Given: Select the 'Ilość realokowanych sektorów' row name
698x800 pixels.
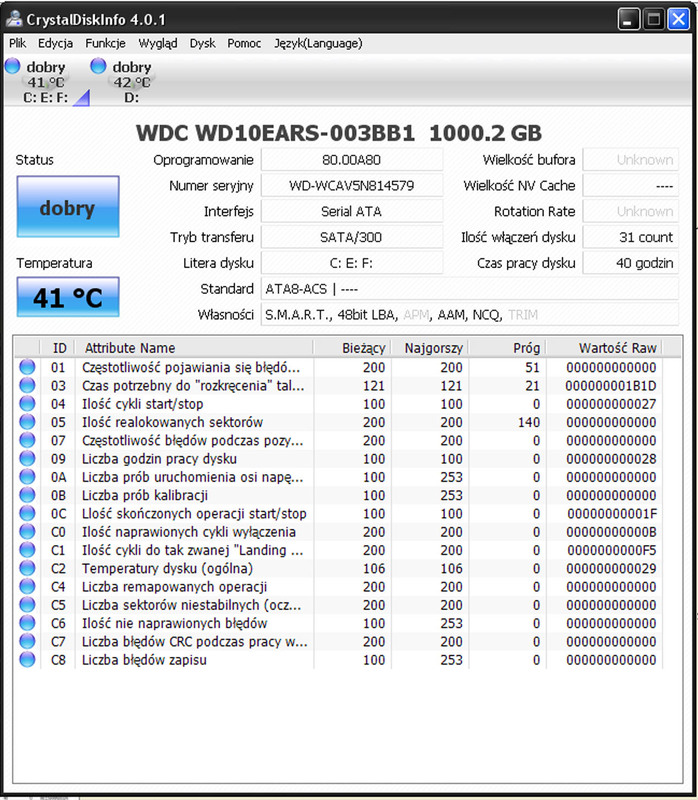Looking at the screenshot, I should 172,422.
